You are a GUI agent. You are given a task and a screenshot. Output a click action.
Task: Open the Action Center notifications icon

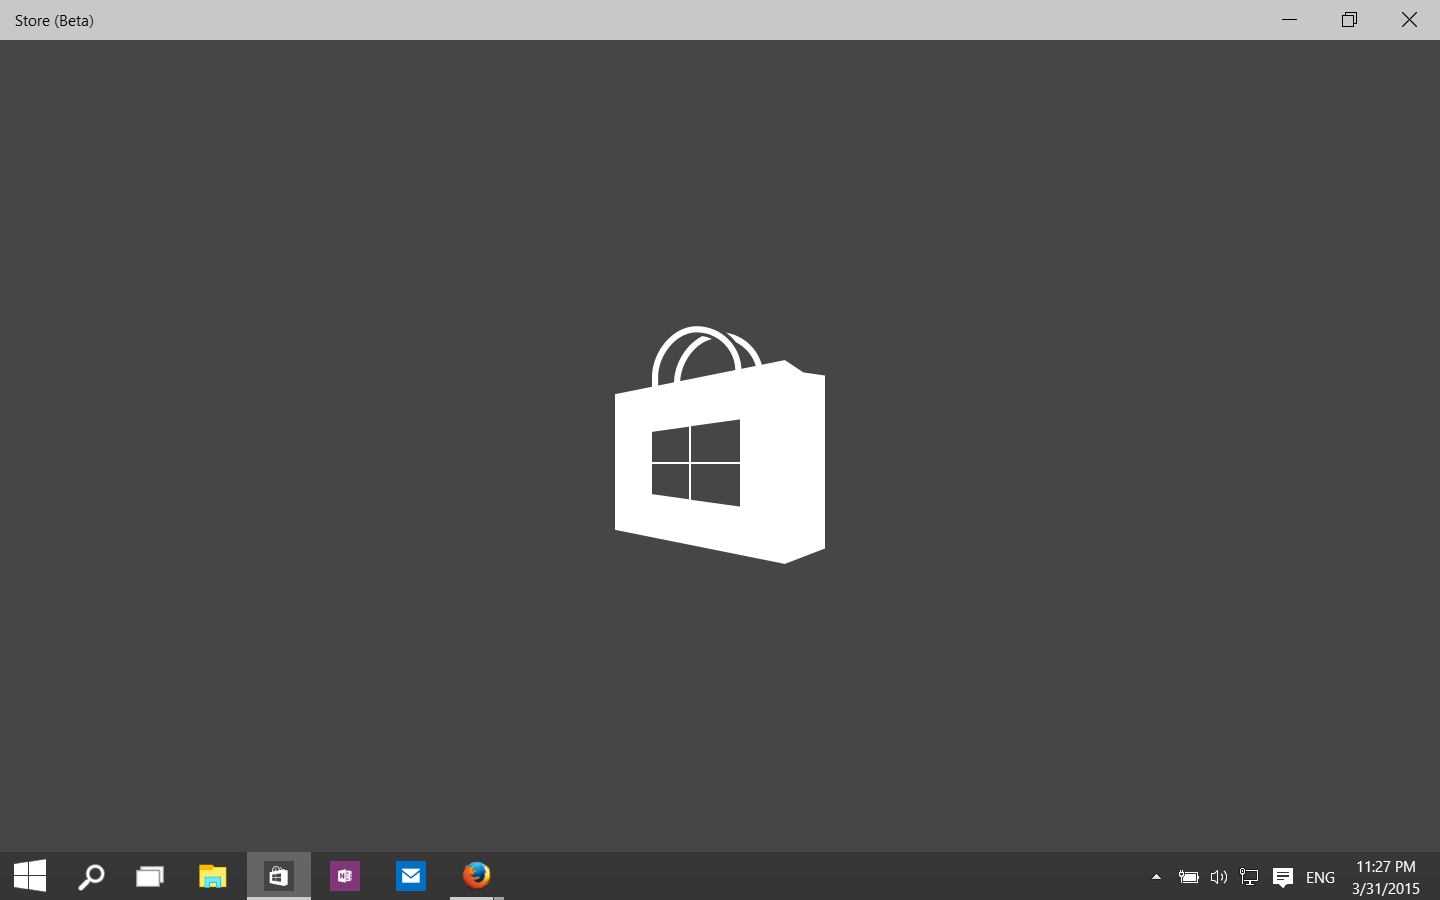point(1283,877)
